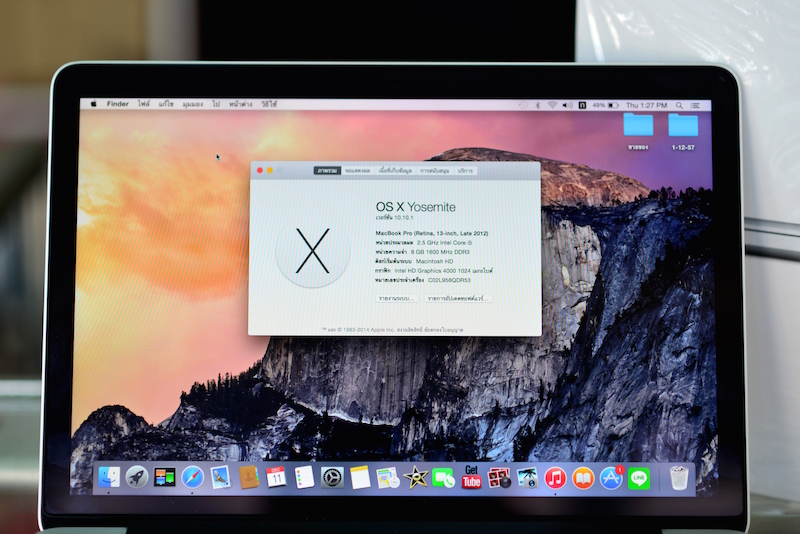Open yellow Notes icon in Dock
Viewport: 800px width, 534px height.
pos(360,478)
